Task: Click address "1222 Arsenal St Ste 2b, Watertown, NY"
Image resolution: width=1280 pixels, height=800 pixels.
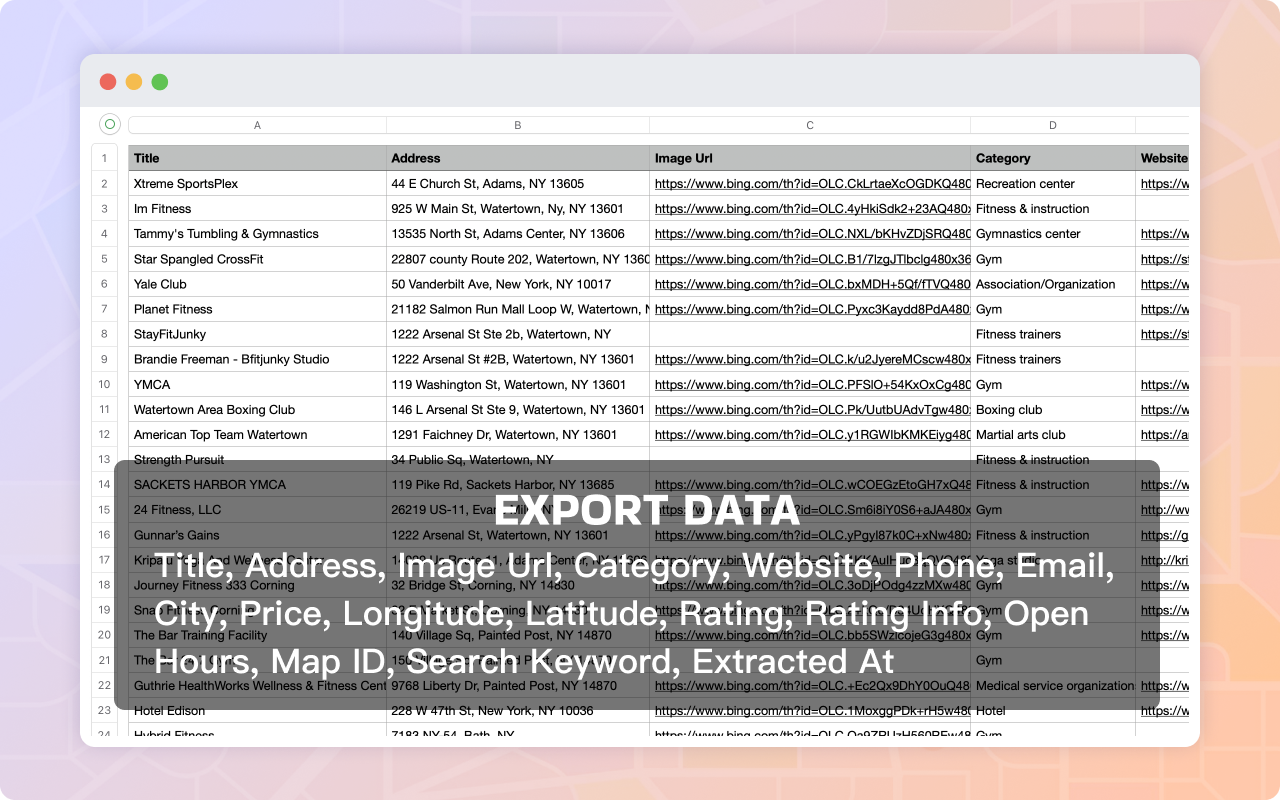Action: [x=518, y=334]
